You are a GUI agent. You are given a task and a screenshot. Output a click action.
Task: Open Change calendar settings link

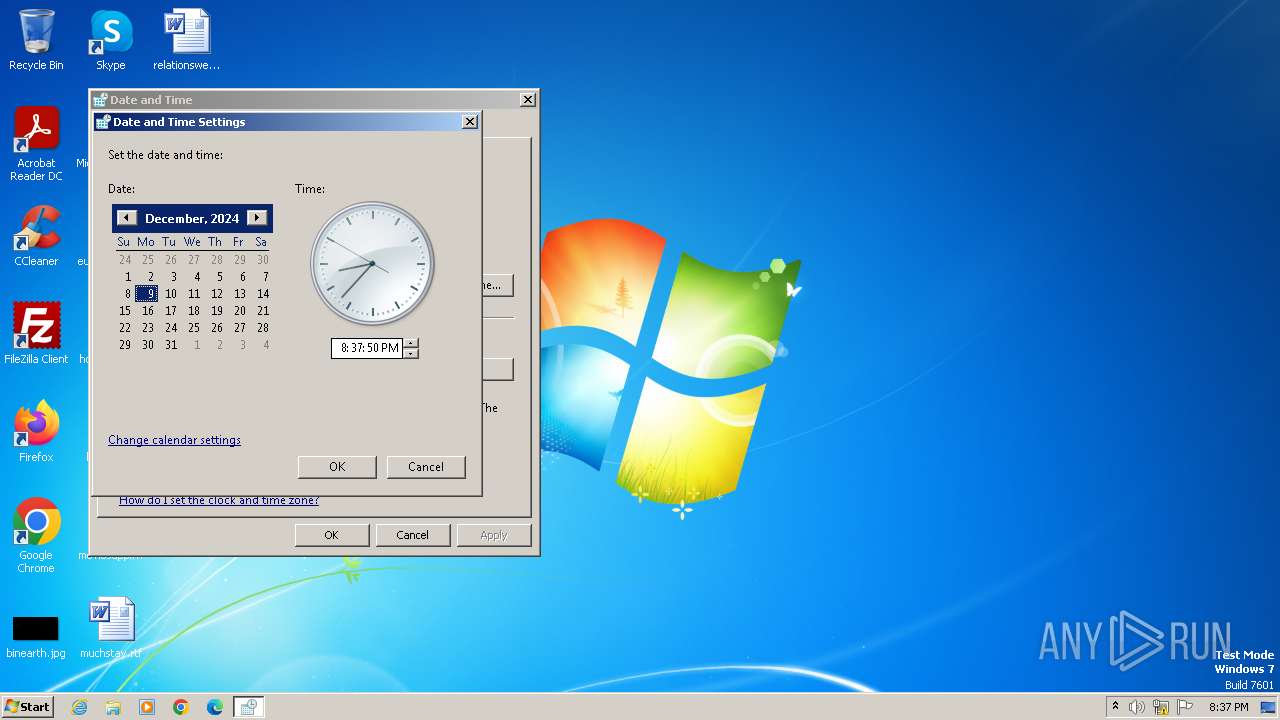pos(174,440)
